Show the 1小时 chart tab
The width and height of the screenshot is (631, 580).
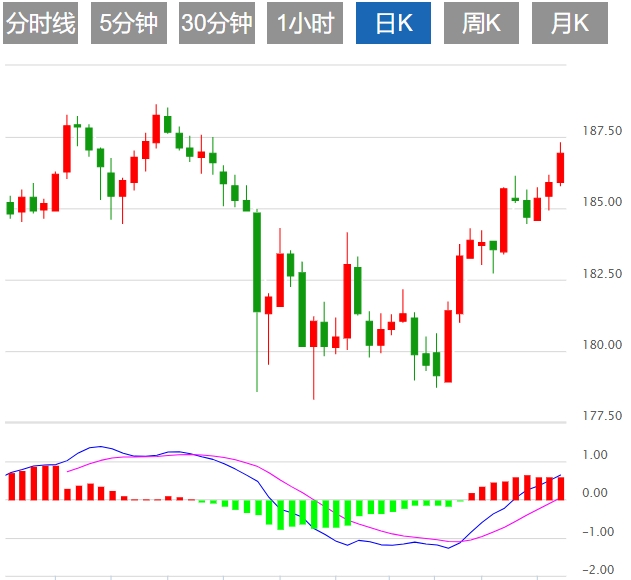coord(304,23)
